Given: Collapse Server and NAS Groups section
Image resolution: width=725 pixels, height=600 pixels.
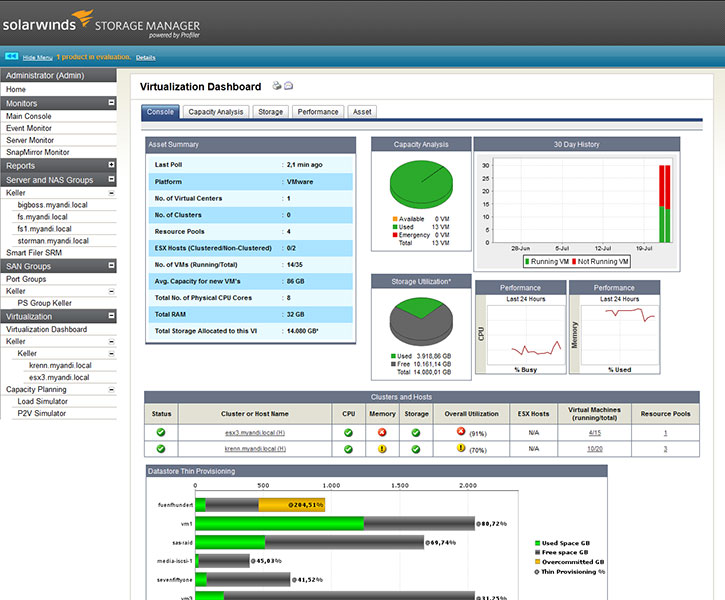Looking at the screenshot, I should [x=111, y=179].
